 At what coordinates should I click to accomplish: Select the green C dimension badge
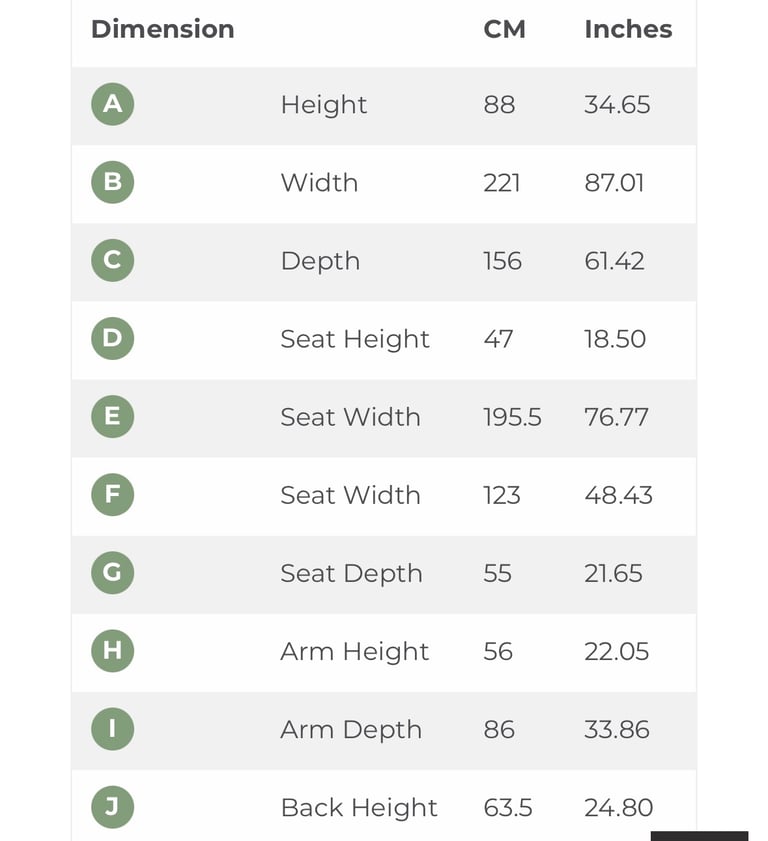click(x=113, y=261)
